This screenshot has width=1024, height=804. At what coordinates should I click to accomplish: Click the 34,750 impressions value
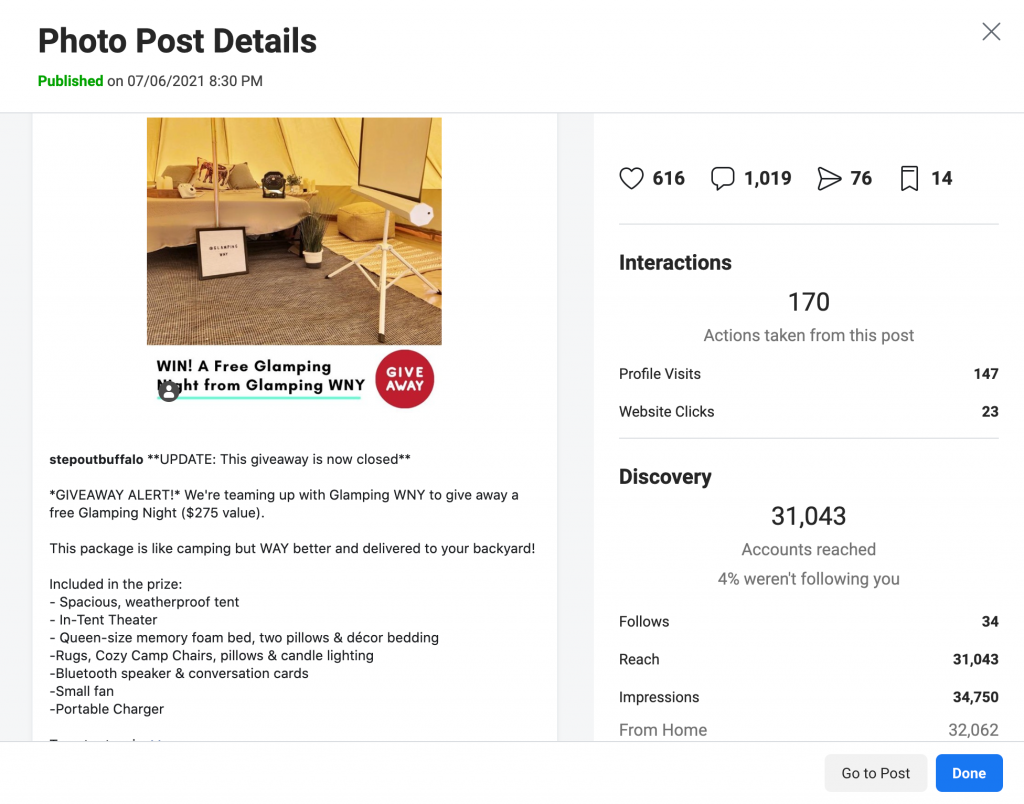click(x=976, y=697)
